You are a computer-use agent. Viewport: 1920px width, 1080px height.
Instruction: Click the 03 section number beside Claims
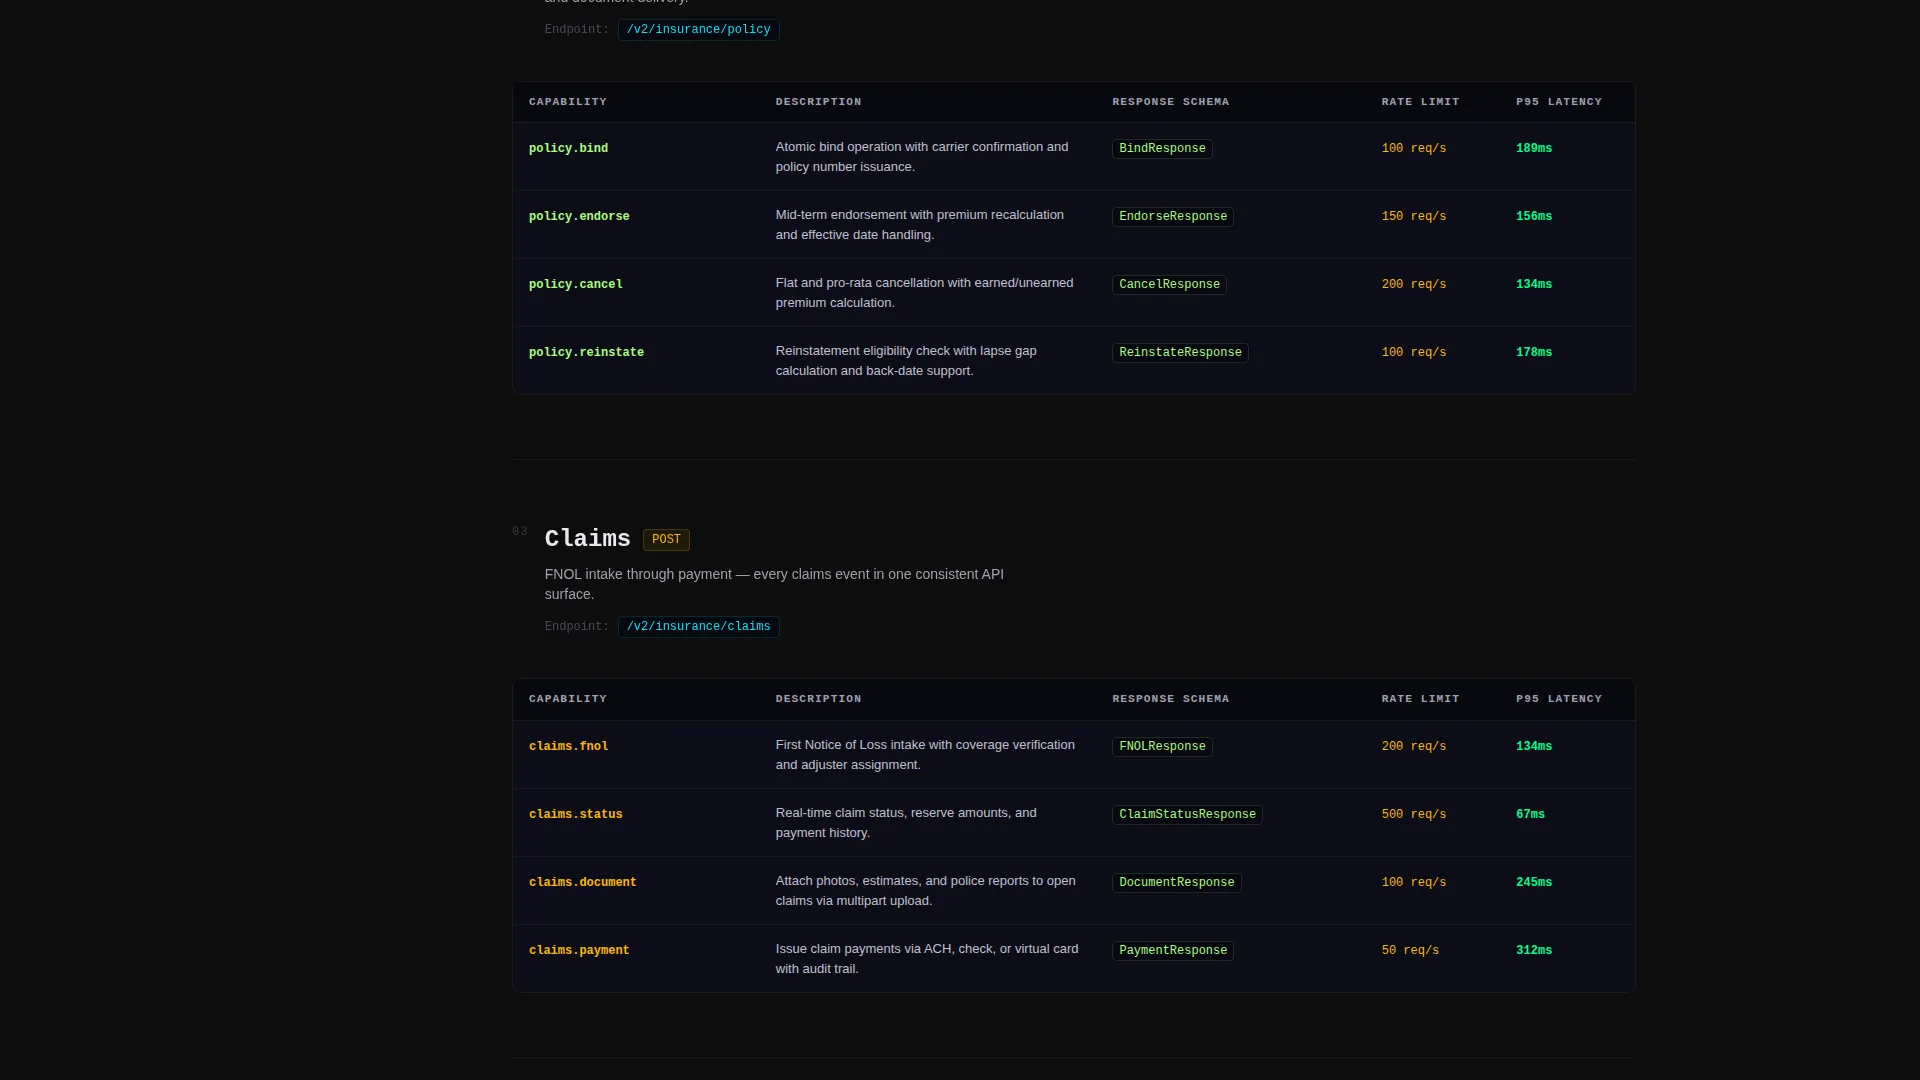520,532
